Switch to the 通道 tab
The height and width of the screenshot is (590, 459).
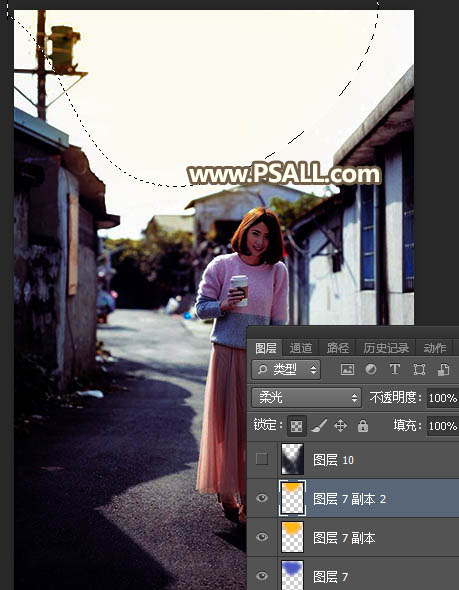point(301,348)
